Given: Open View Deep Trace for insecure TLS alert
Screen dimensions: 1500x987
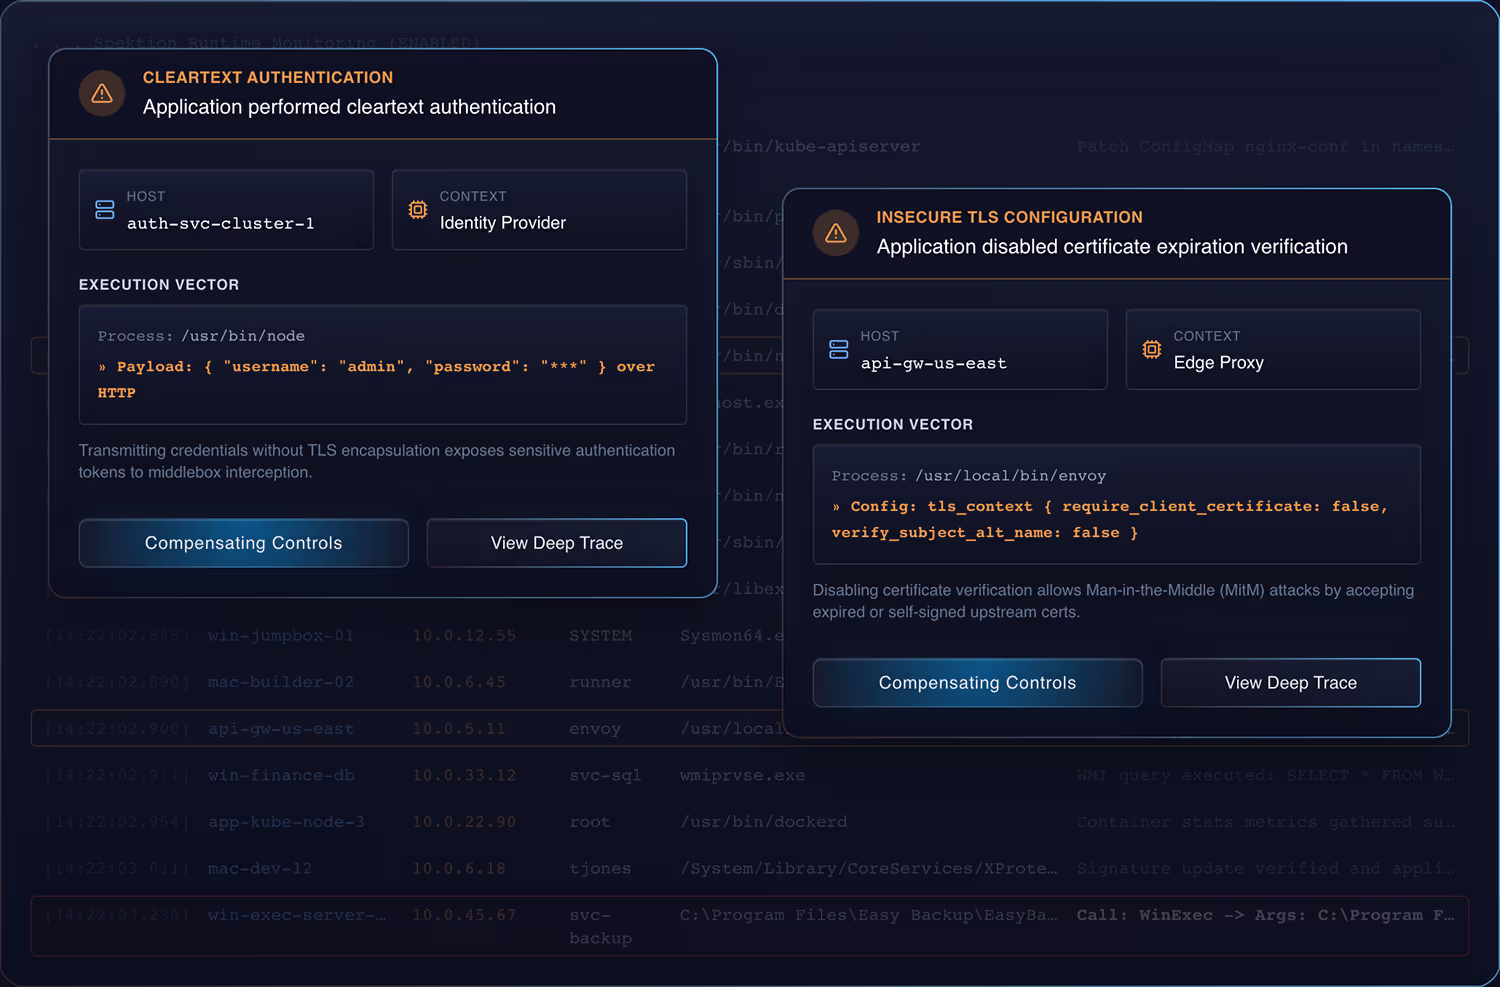Looking at the screenshot, I should 1290,682.
